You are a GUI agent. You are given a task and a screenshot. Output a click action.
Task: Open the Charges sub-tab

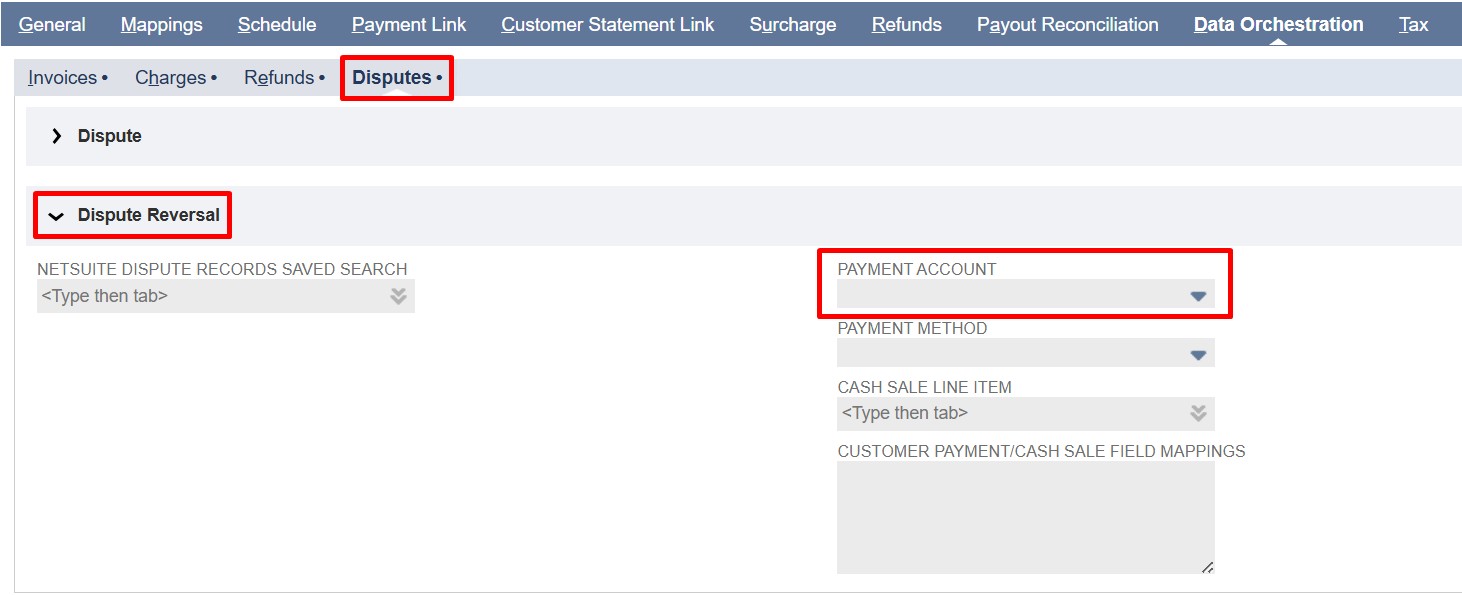pyautogui.click(x=170, y=77)
